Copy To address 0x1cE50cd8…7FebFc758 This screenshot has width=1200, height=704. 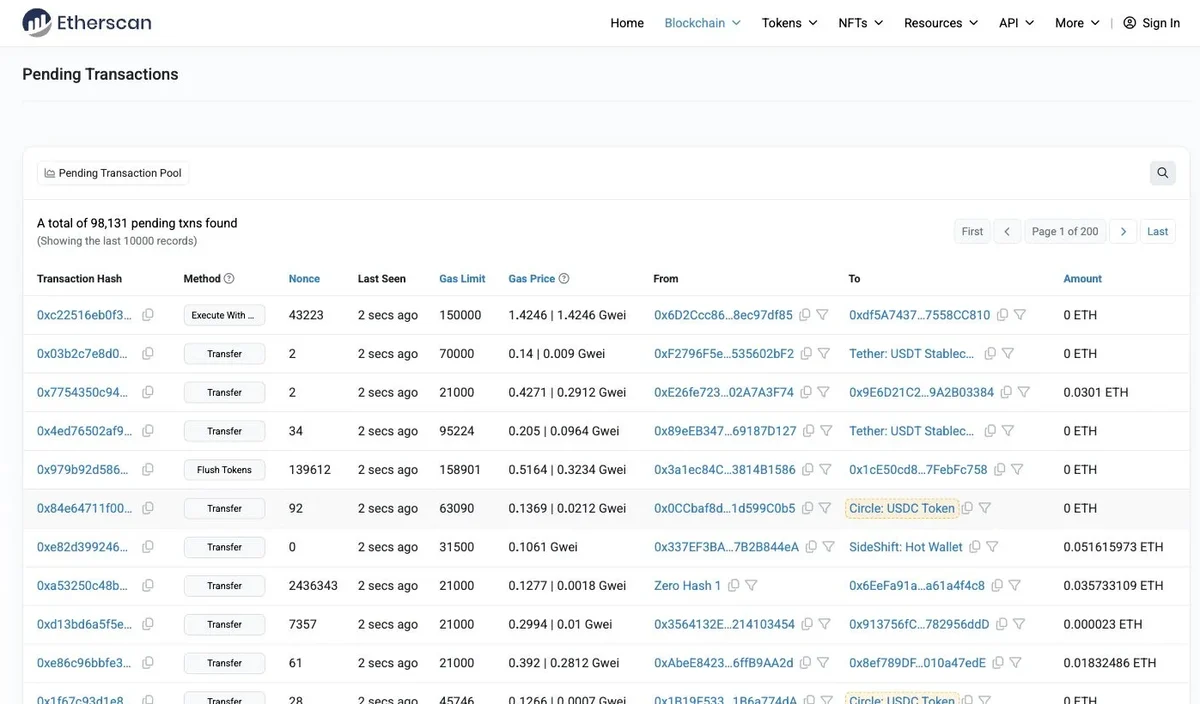[x=1000, y=470]
